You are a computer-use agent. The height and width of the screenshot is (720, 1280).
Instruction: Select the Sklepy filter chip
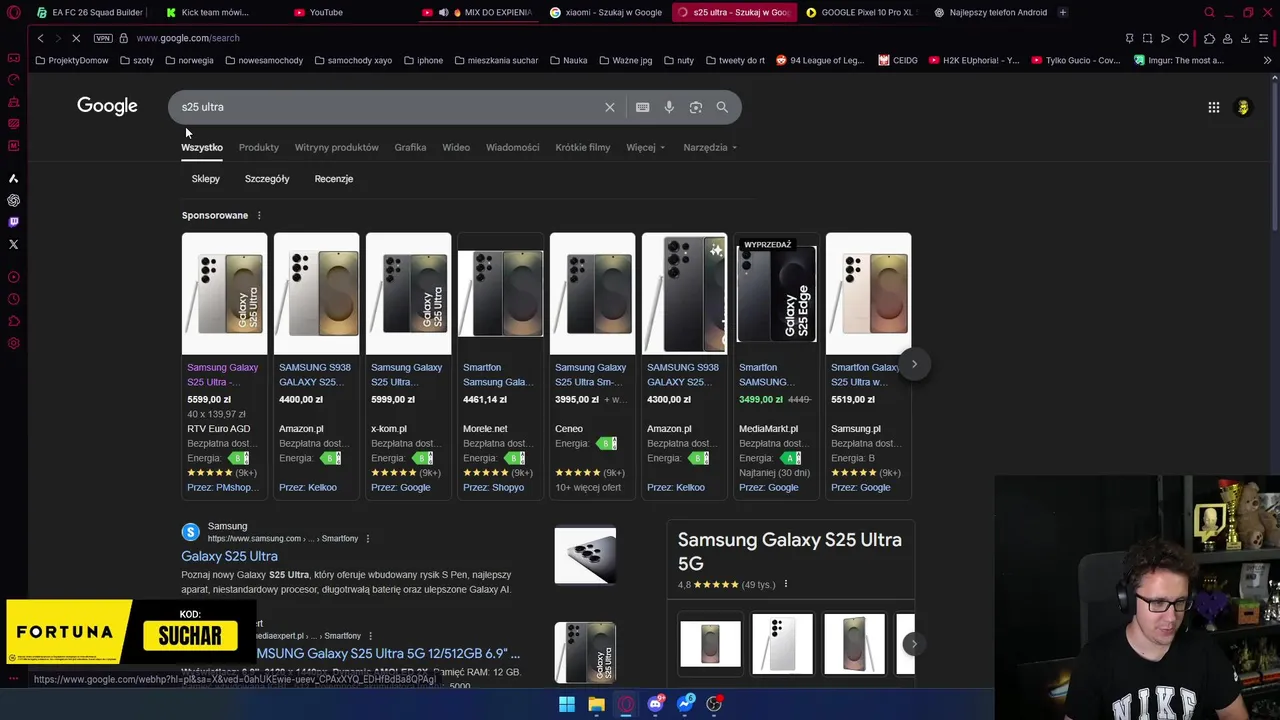[205, 179]
